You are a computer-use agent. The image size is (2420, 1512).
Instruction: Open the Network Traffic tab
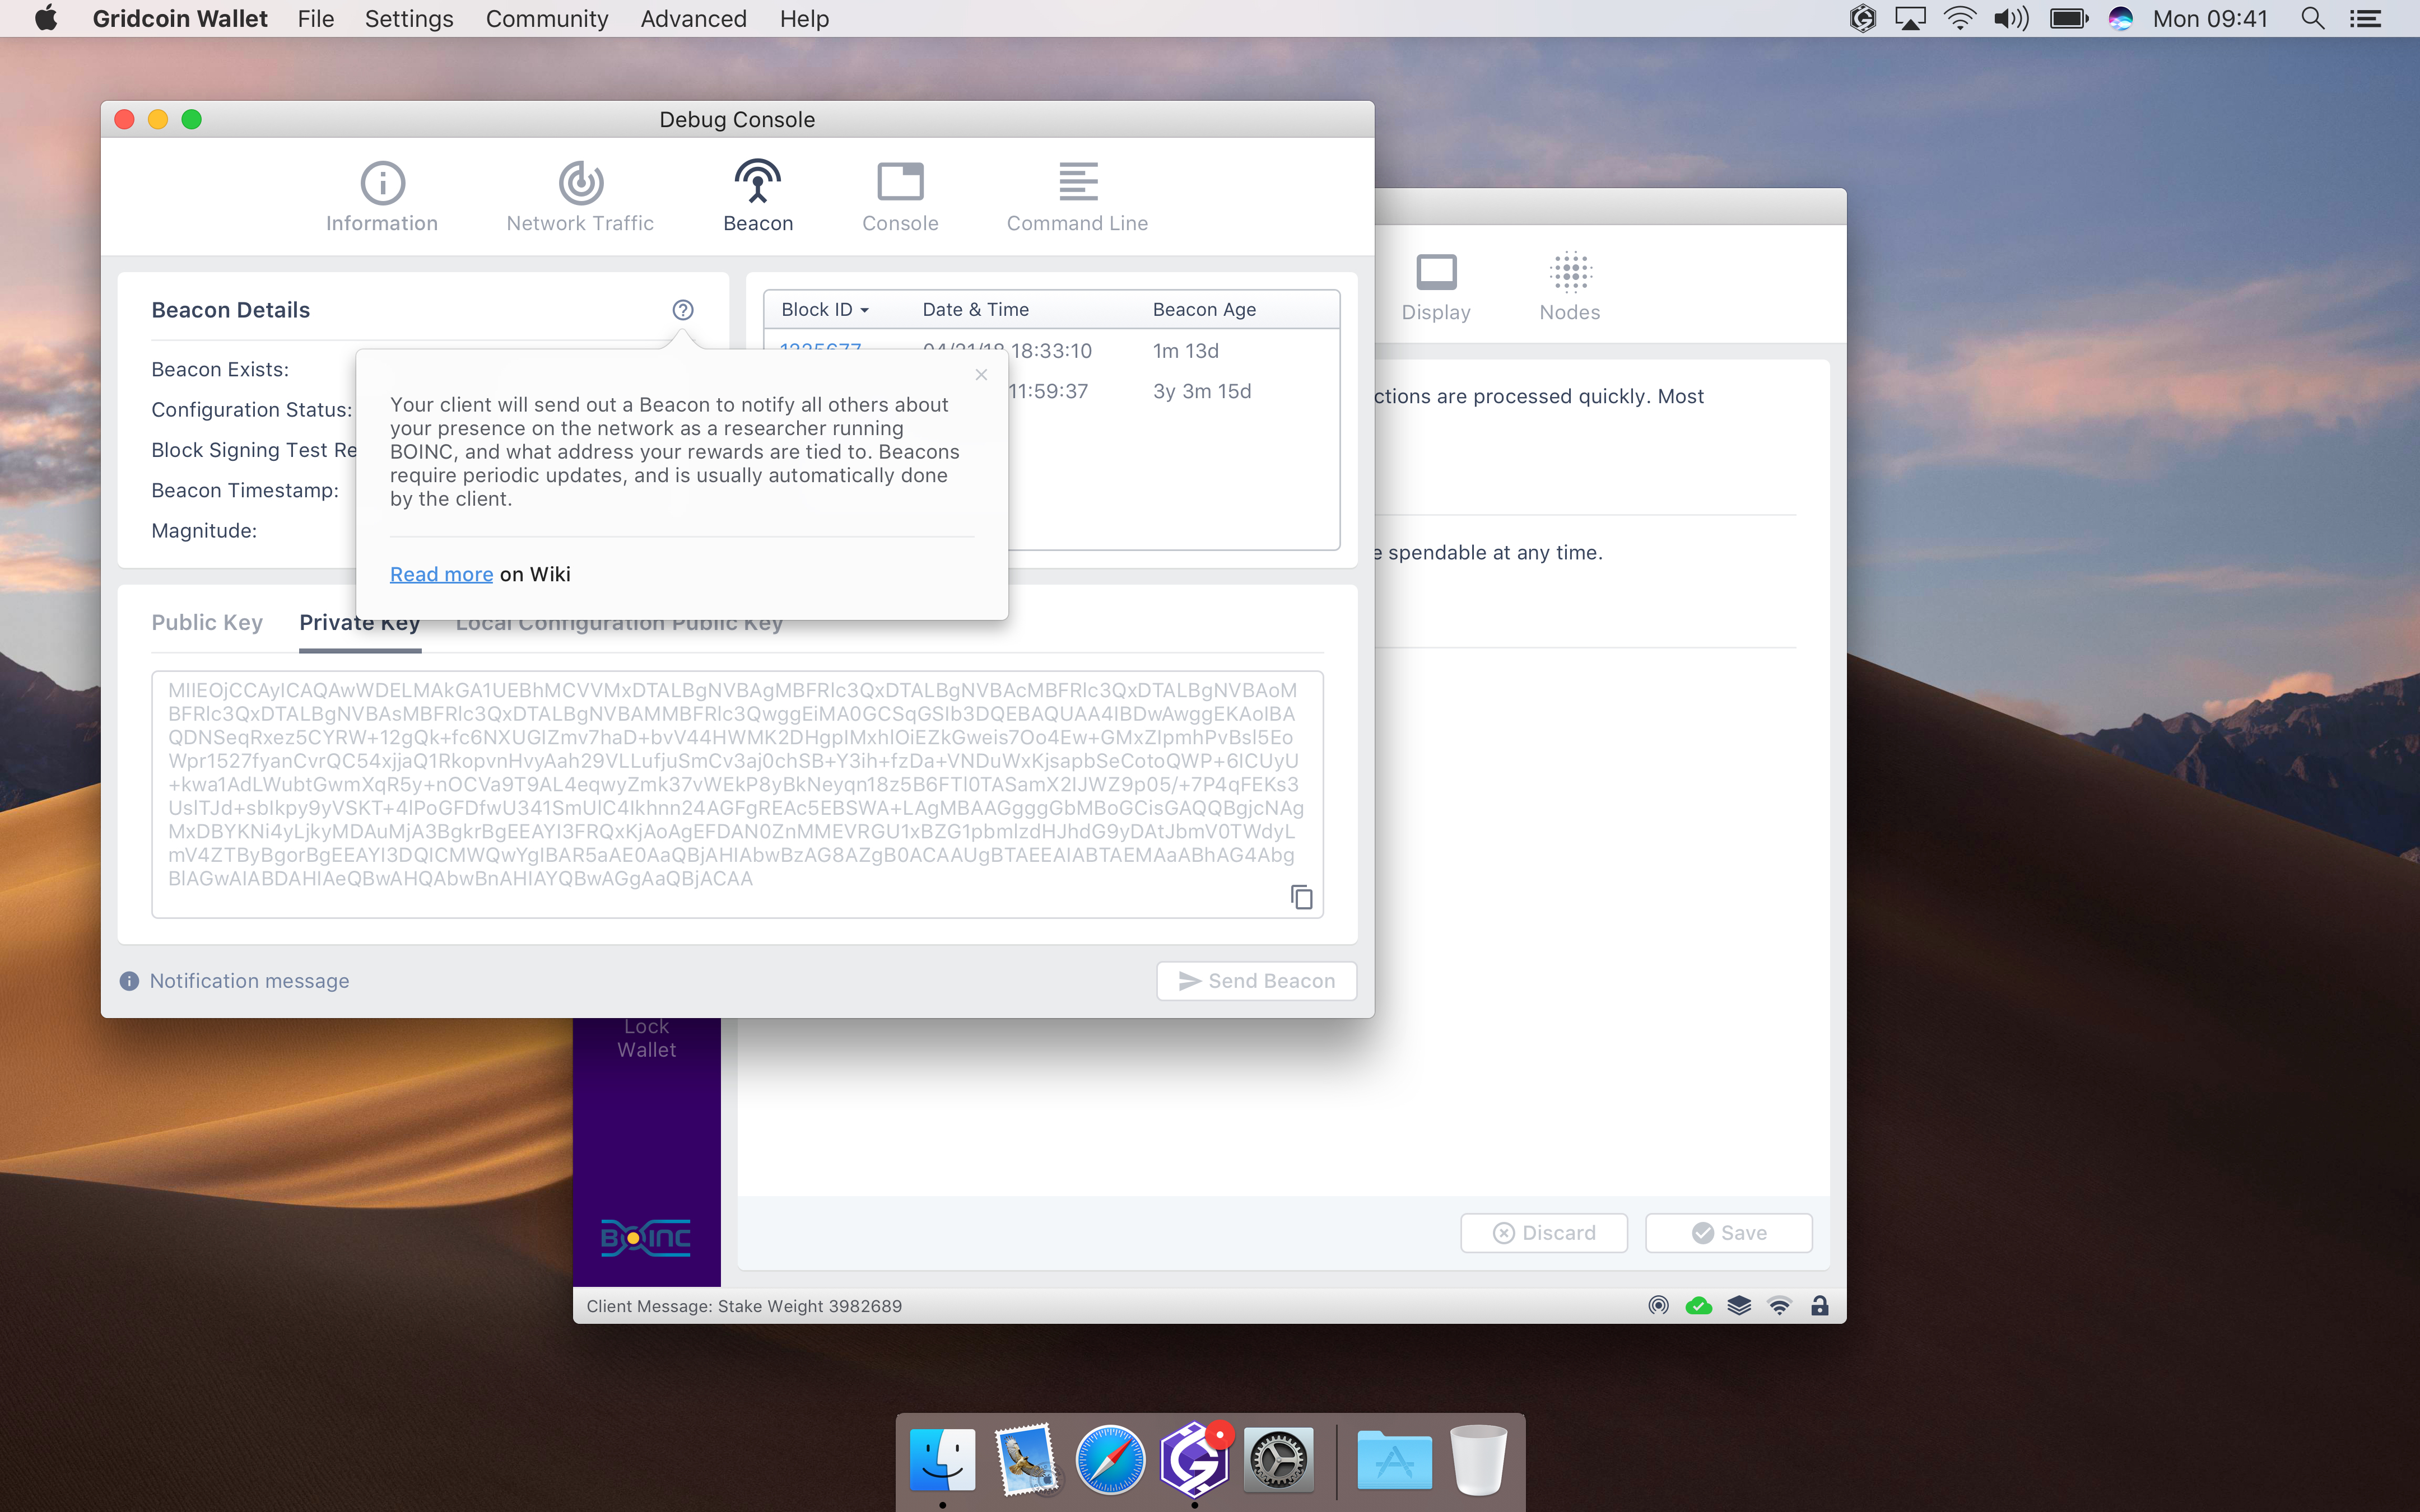coord(580,197)
